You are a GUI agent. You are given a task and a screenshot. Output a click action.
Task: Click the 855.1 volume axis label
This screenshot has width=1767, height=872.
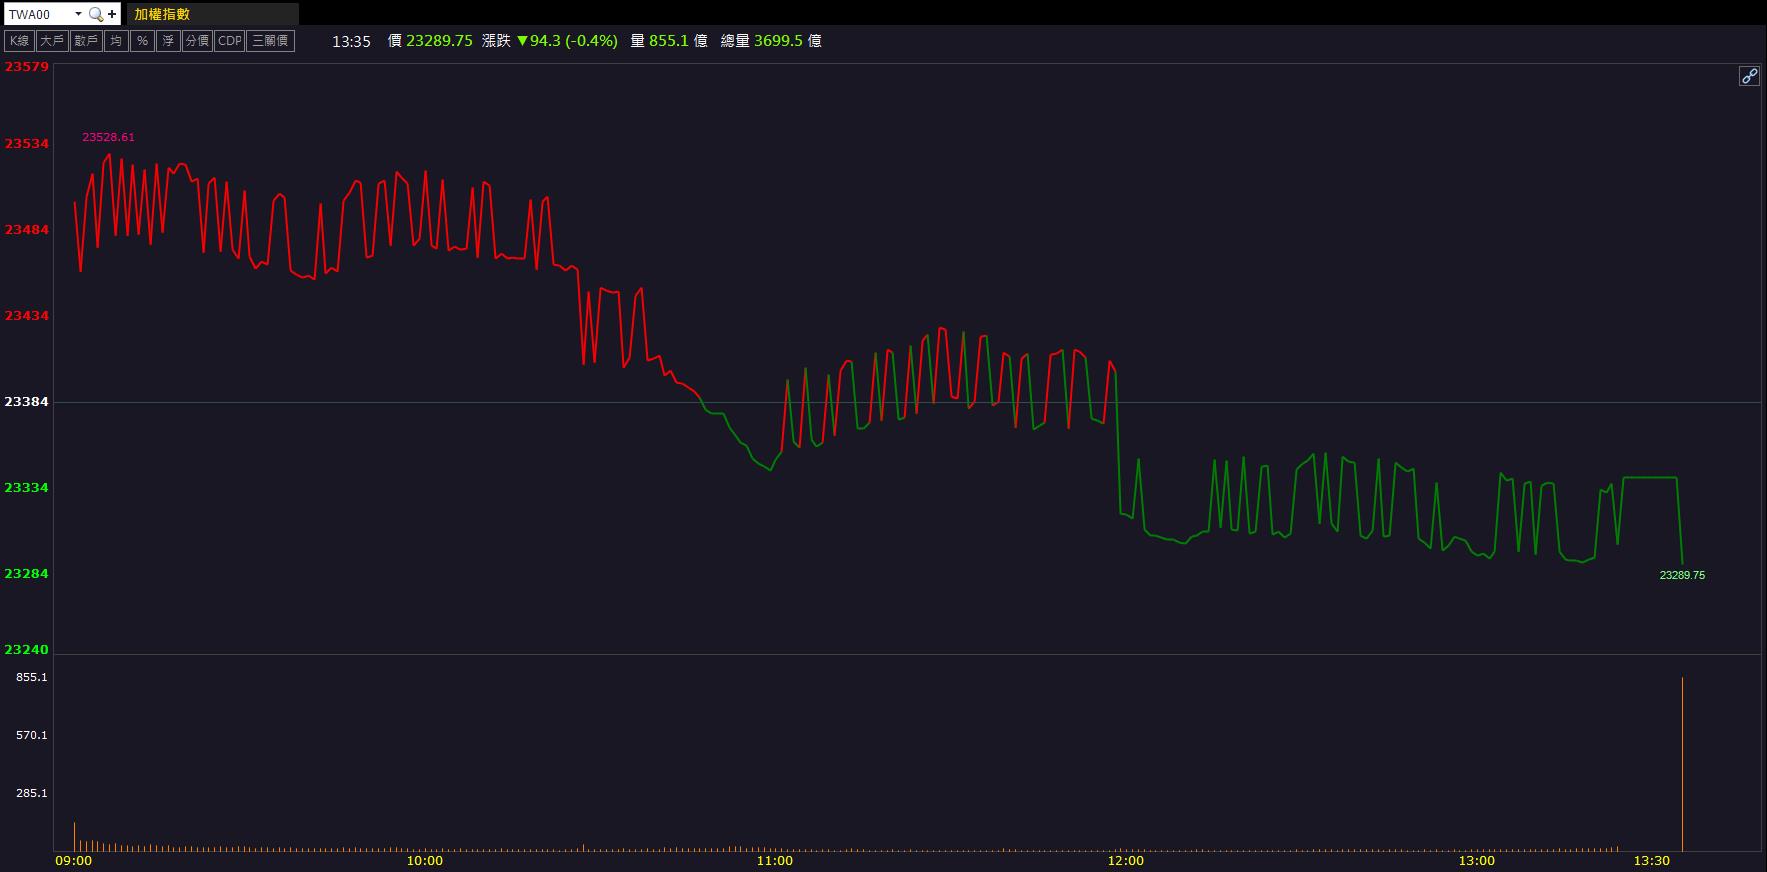pyautogui.click(x=32, y=677)
